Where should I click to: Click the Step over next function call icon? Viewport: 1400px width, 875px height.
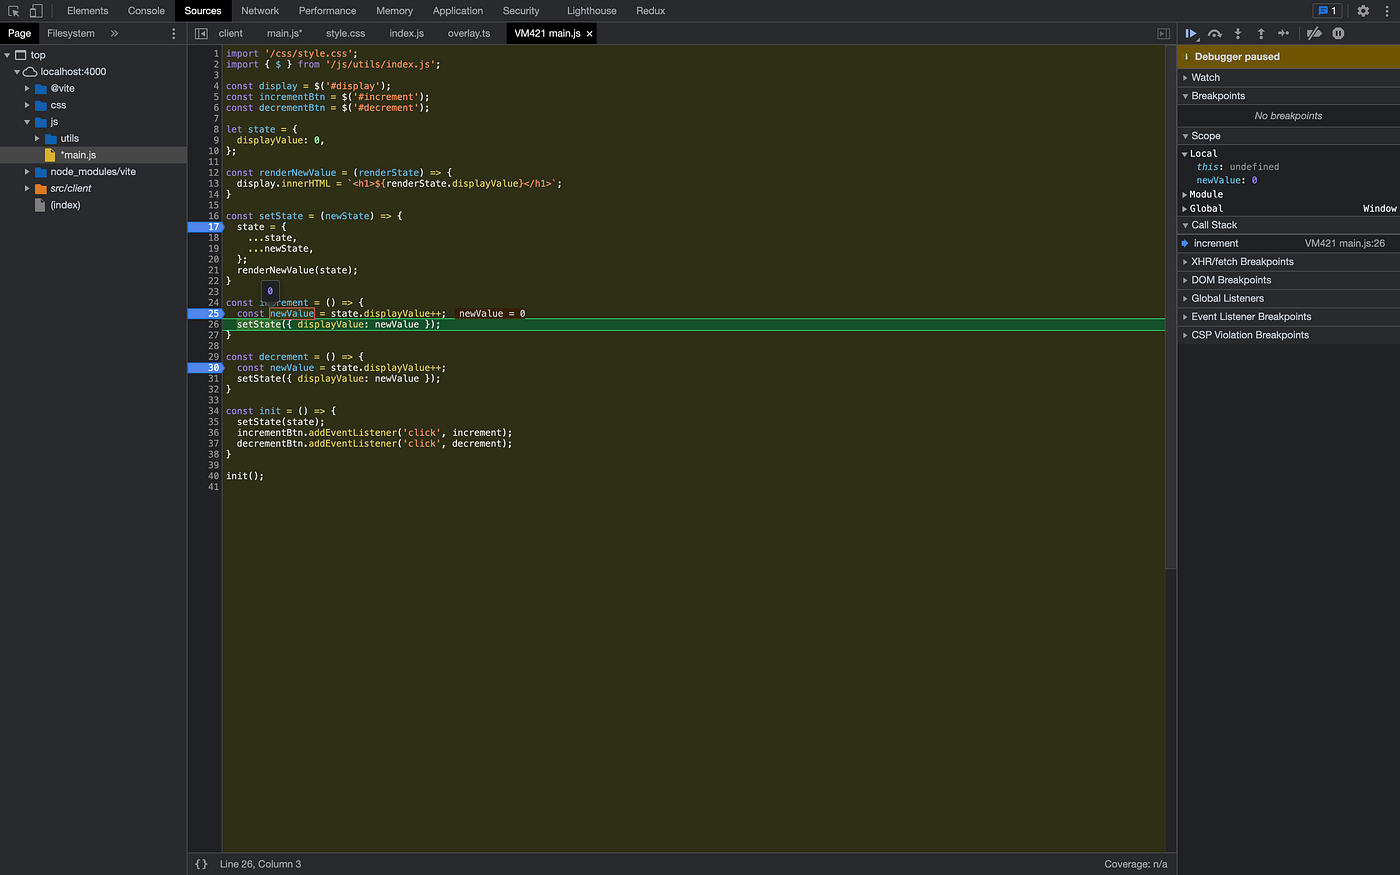coord(1214,33)
